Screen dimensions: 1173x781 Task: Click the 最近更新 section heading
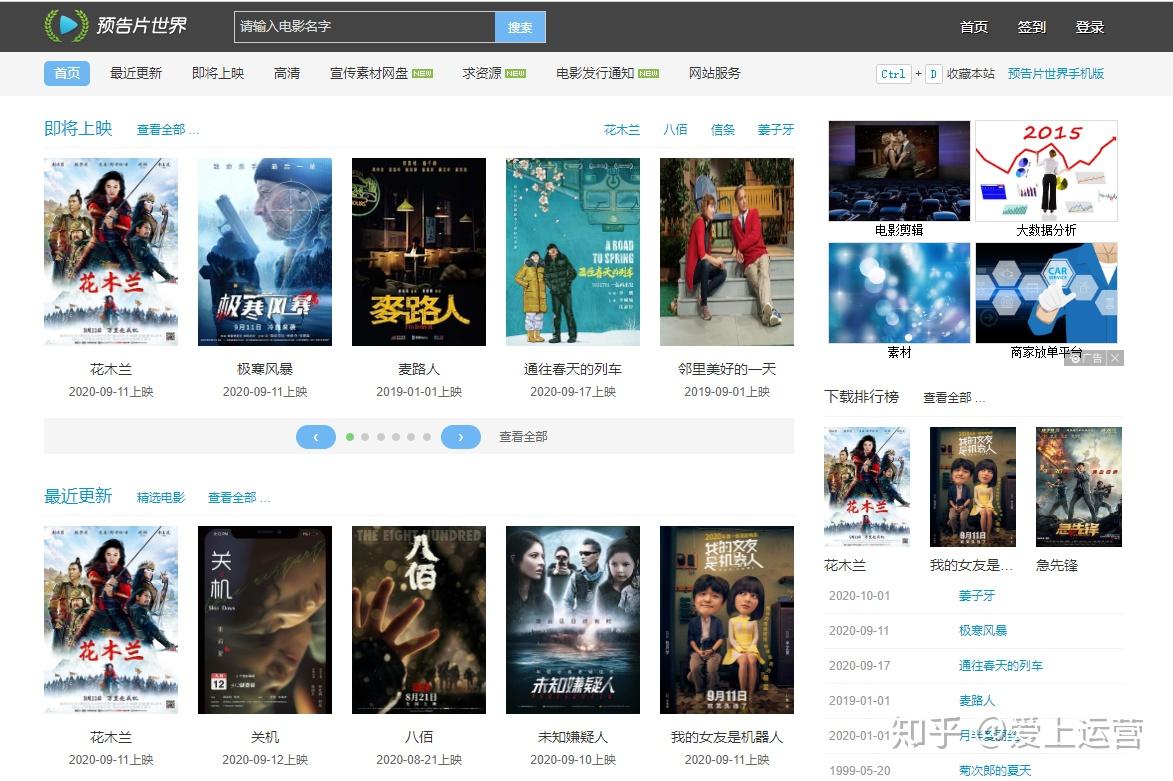[x=78, y=497]
